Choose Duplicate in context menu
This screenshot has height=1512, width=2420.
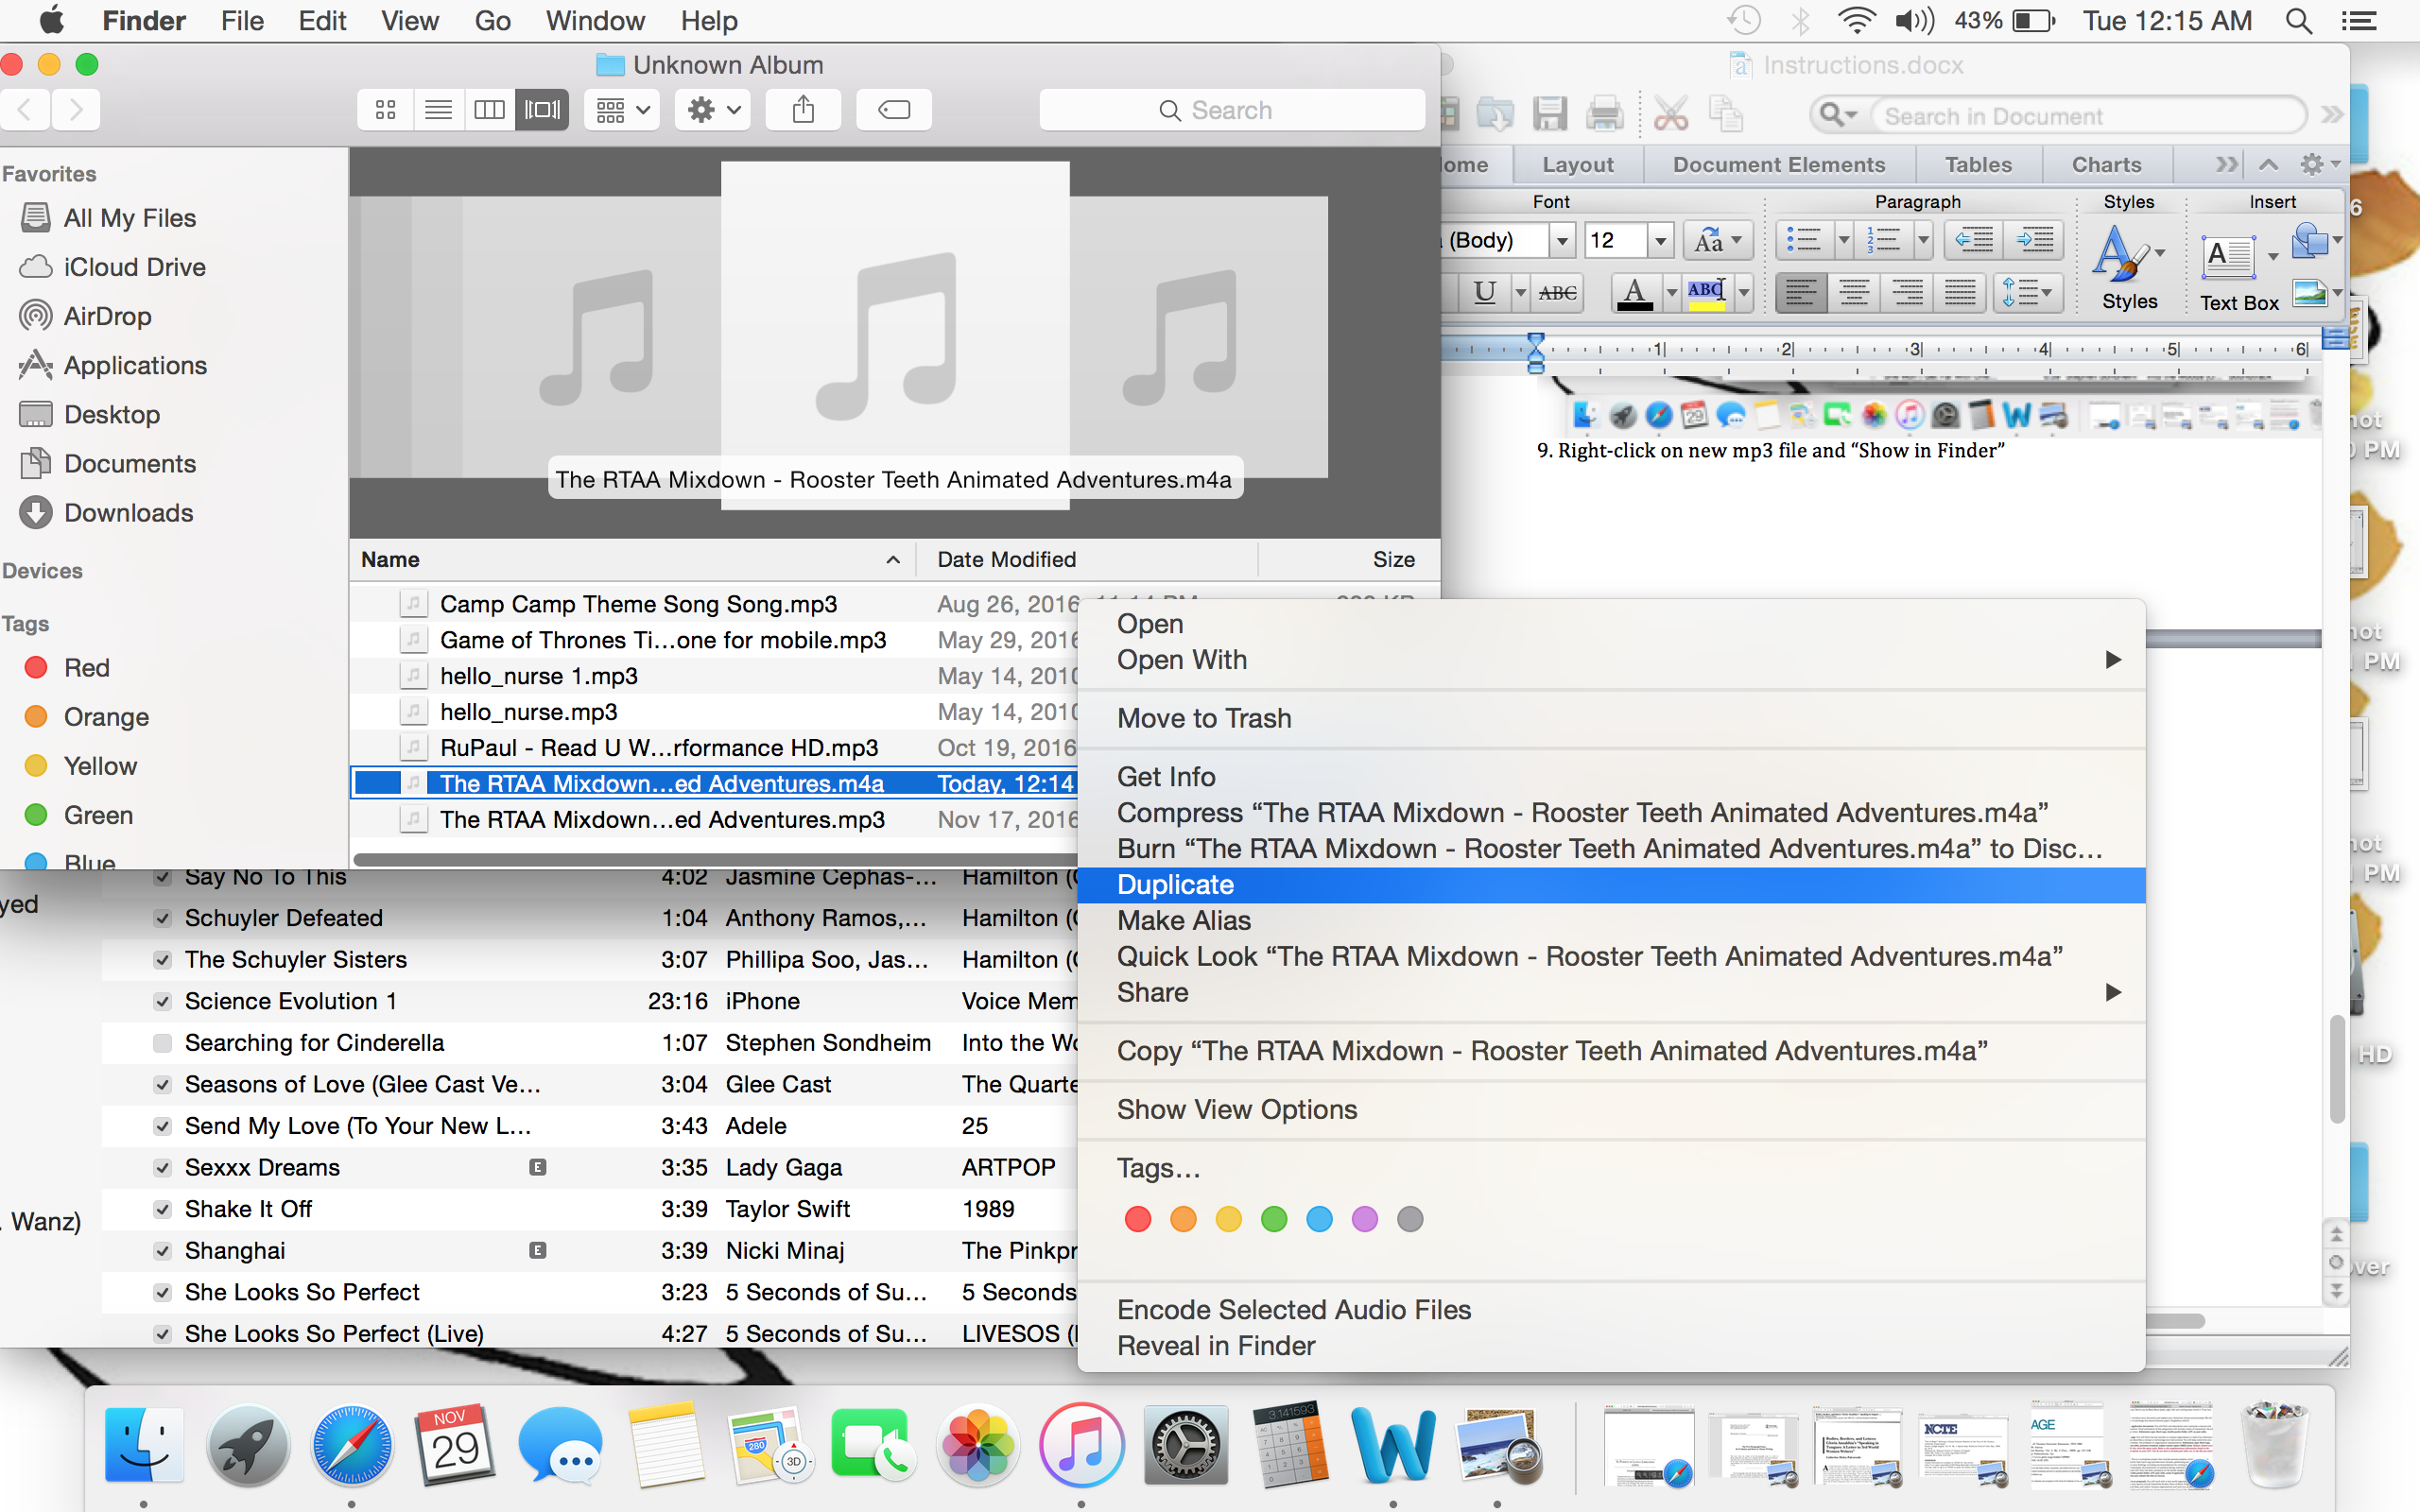[1611, 885]
